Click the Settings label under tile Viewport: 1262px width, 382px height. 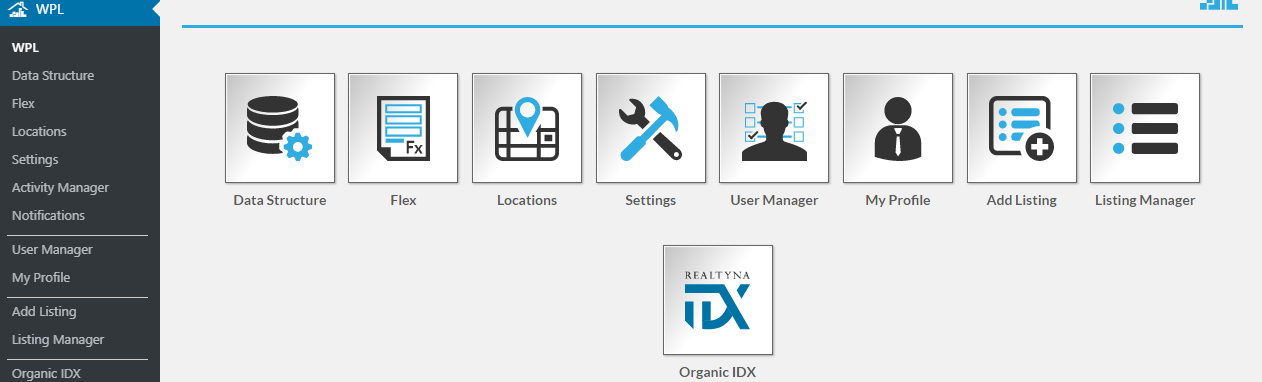pyautogui.click(x=651, y=200)
